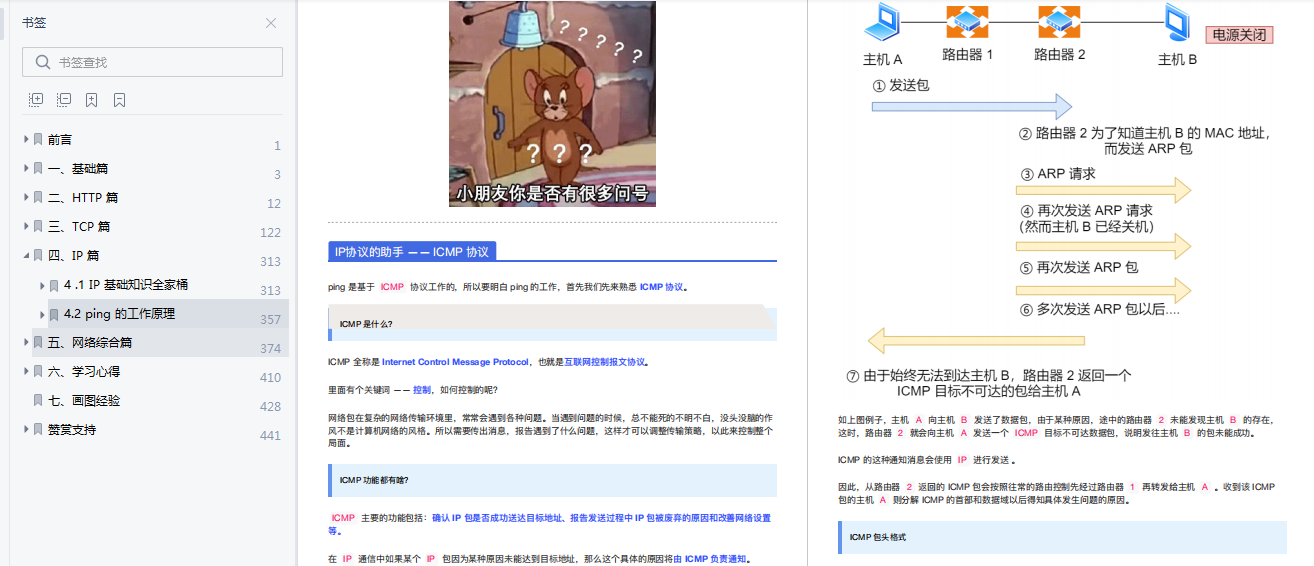
Task: Navigate to 三、TCP 篇 chapter
Action: point(79,226)
